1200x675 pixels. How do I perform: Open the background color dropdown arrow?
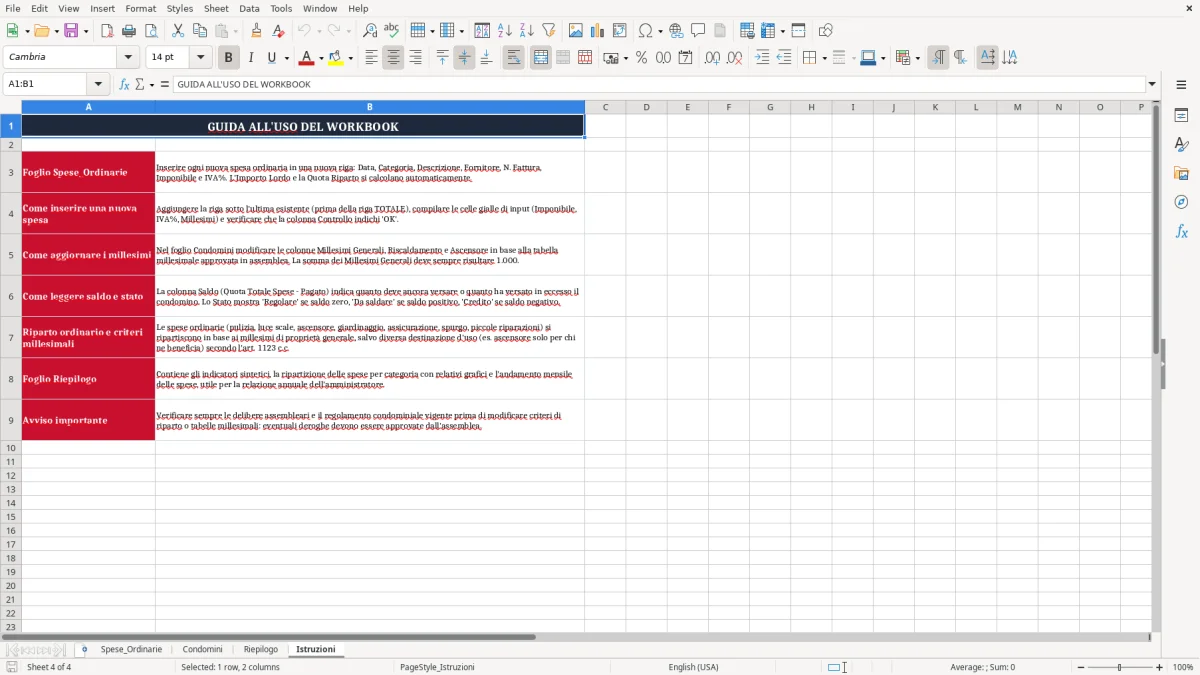tap(350, 58)
